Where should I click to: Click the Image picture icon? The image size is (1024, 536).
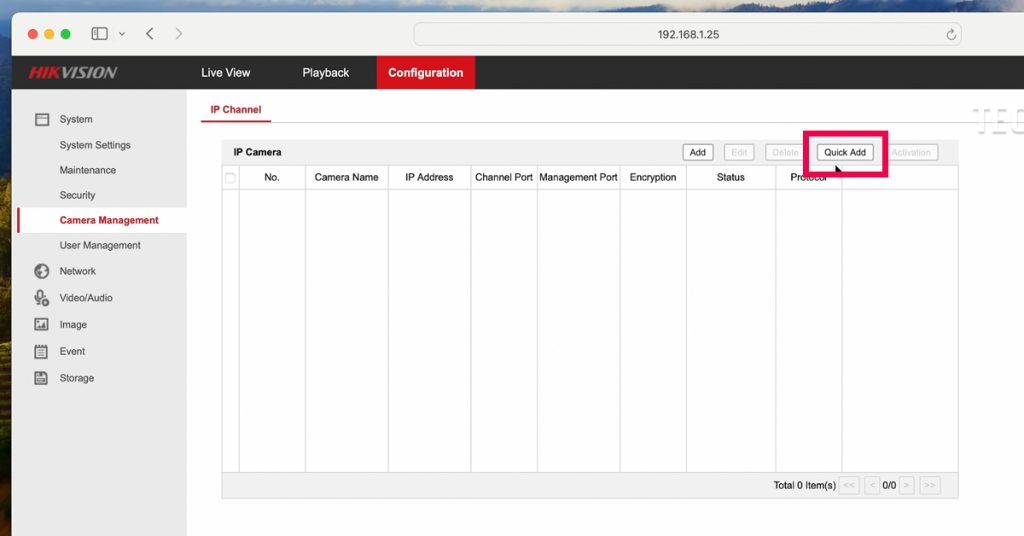tap(42, 325)
